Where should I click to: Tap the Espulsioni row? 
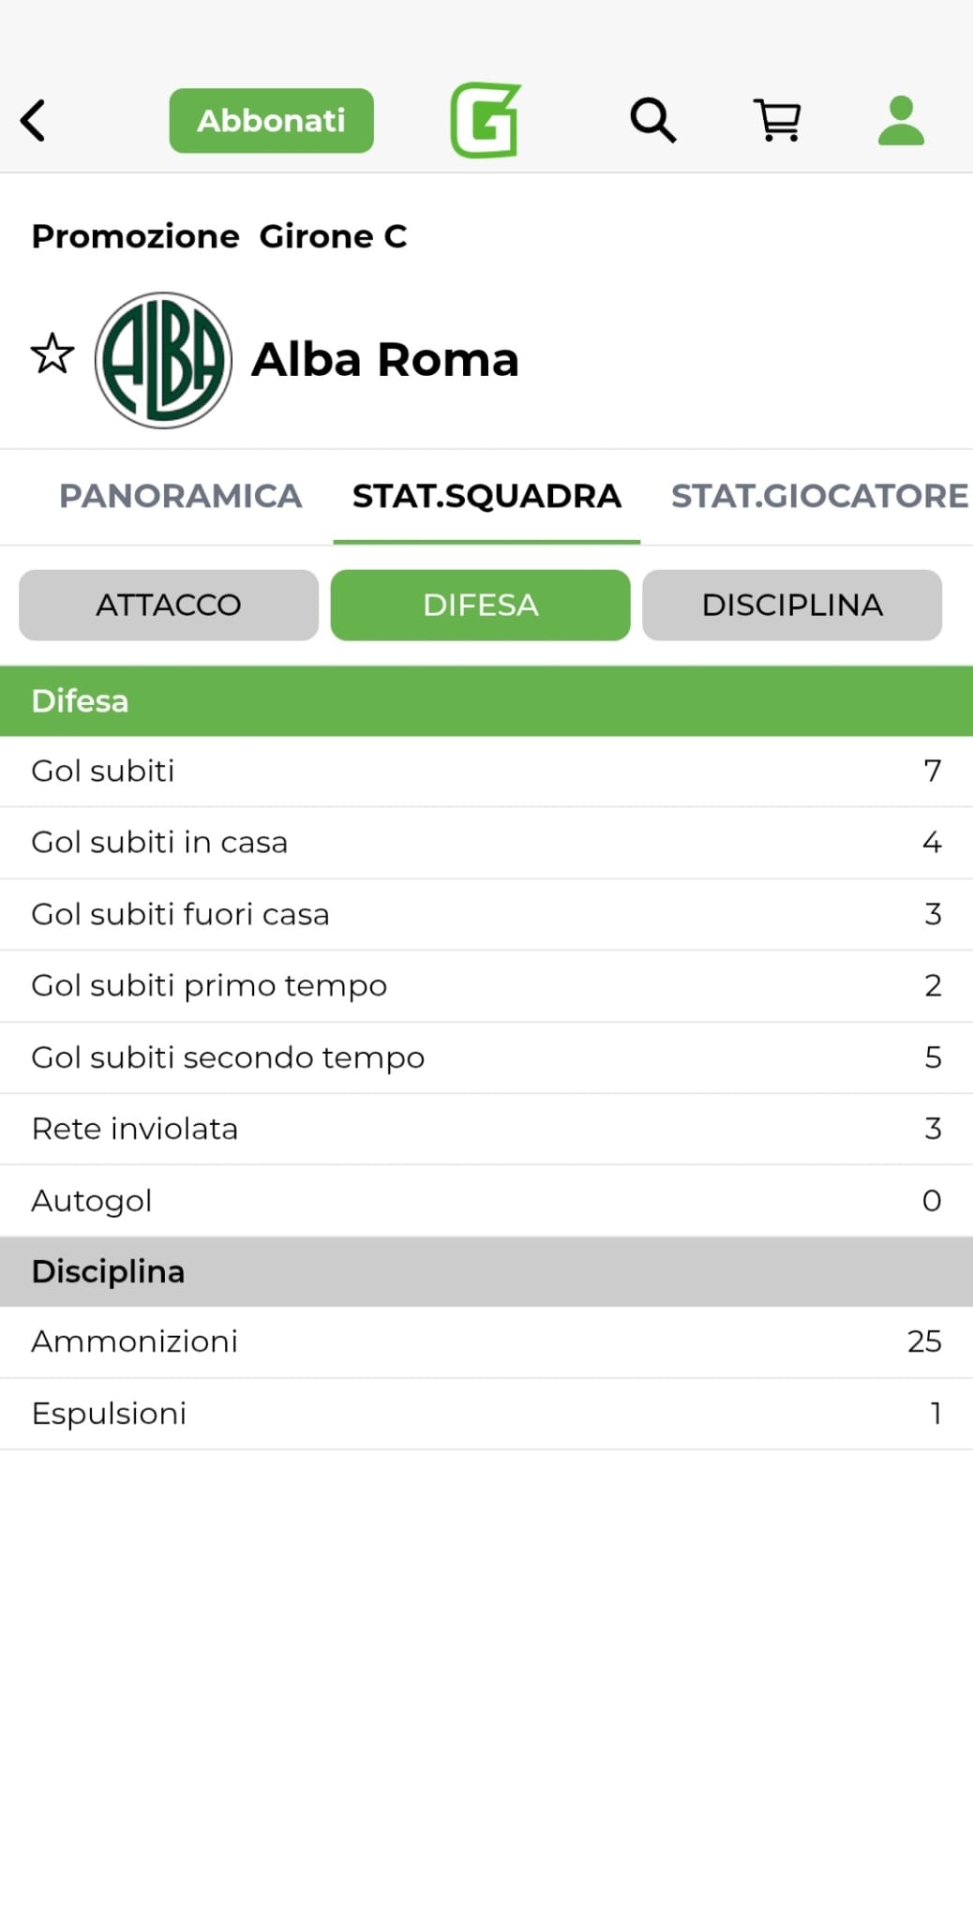click(x=486, y=1414)
